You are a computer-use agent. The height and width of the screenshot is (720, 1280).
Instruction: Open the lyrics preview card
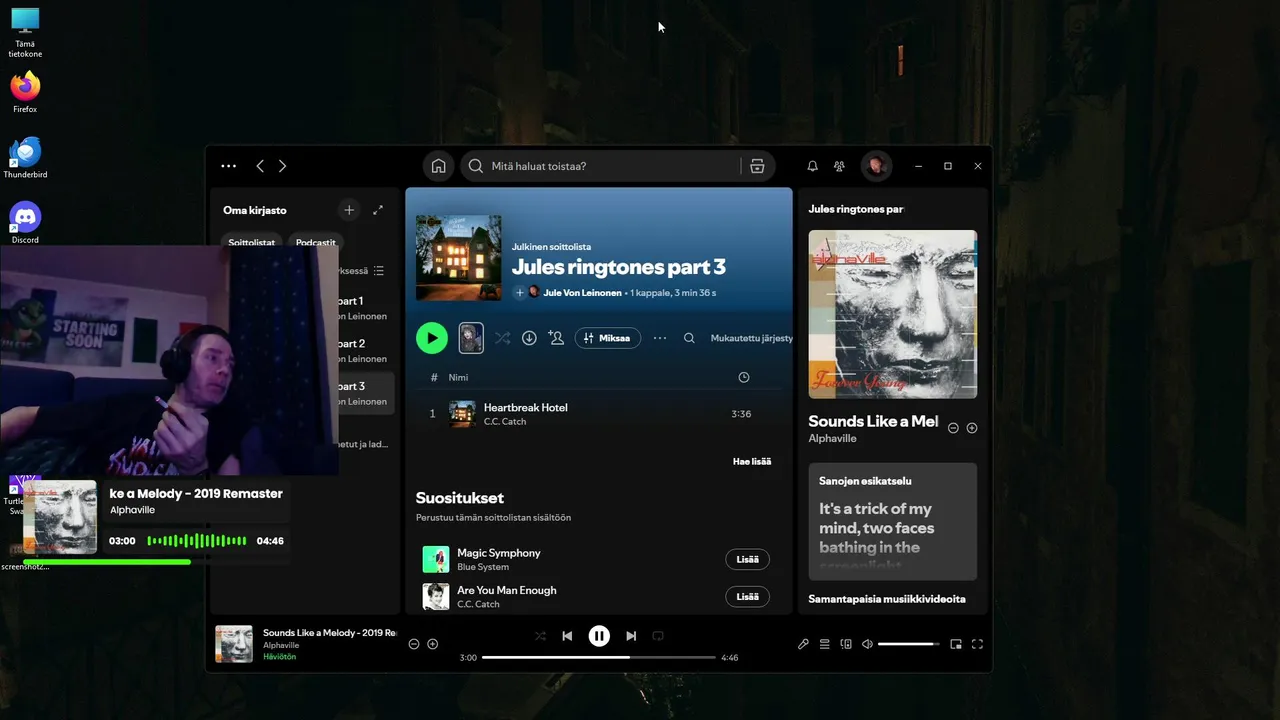pos(893,521)
